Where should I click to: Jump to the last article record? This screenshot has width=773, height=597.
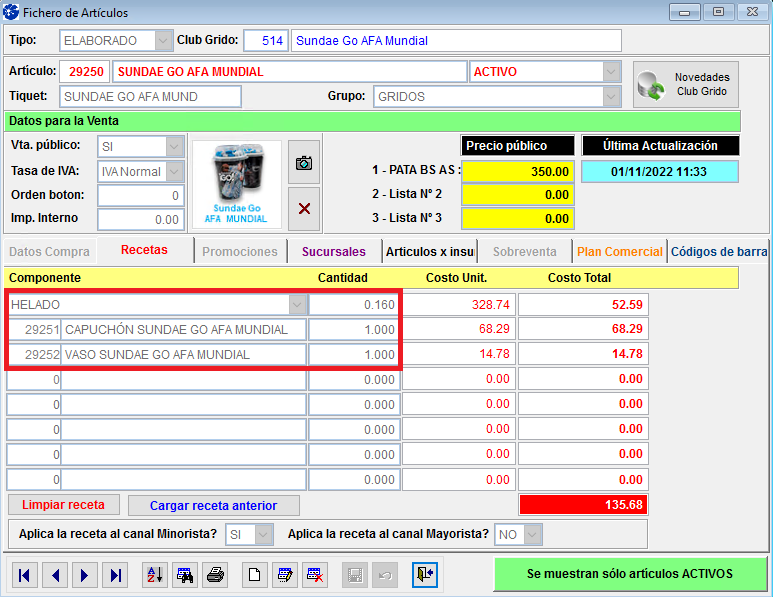(115, 575)
